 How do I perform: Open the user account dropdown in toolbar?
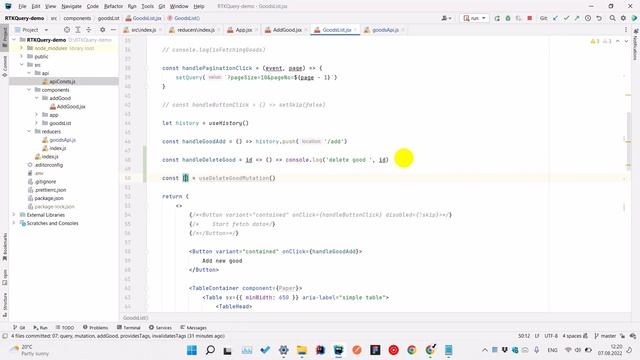click(447, 18)
